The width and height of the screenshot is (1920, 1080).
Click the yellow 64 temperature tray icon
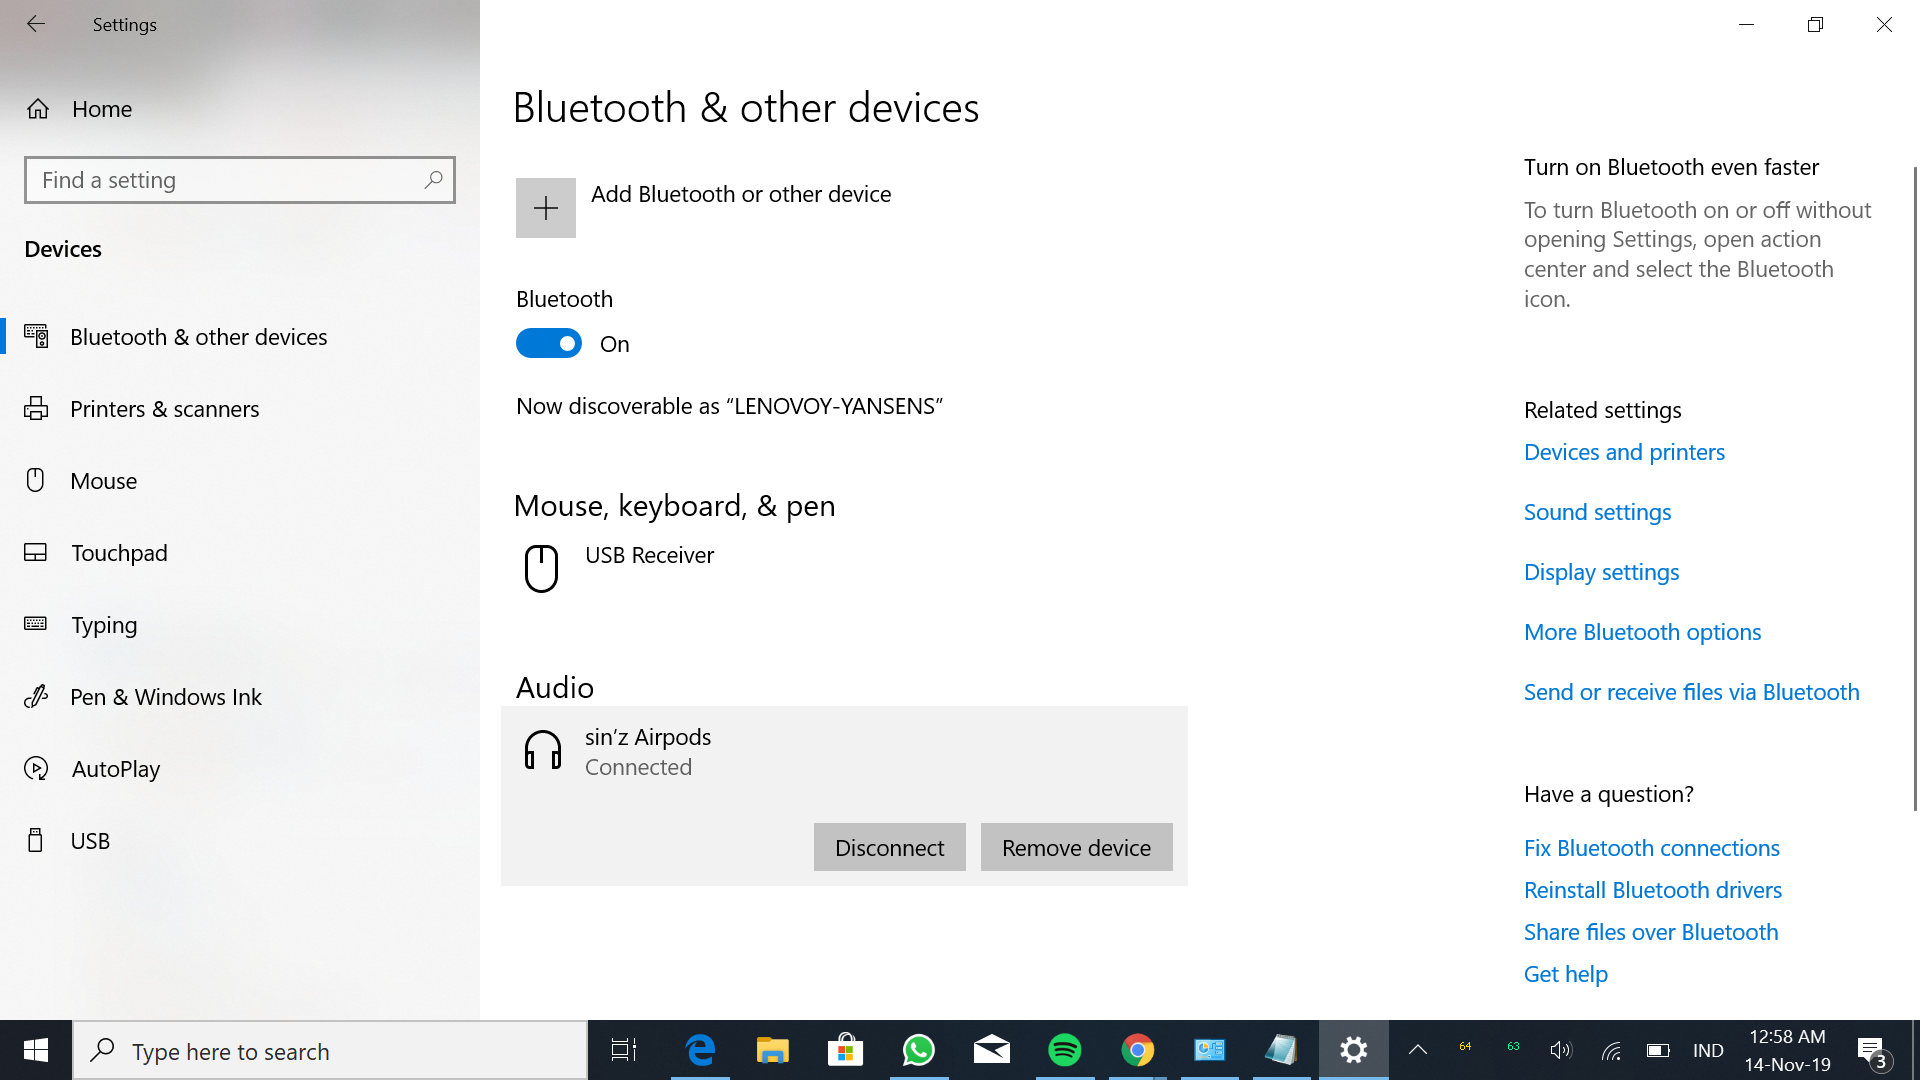[1465, 1047]
